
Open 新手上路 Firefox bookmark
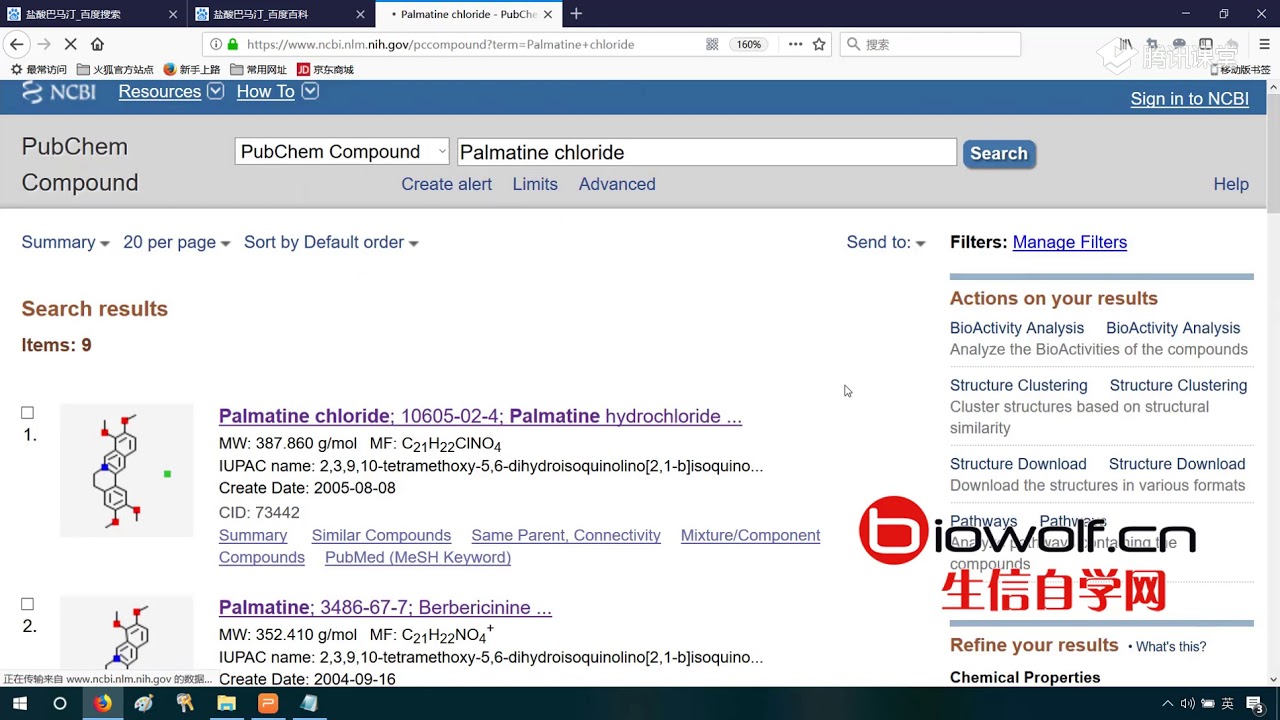[191, 70]
